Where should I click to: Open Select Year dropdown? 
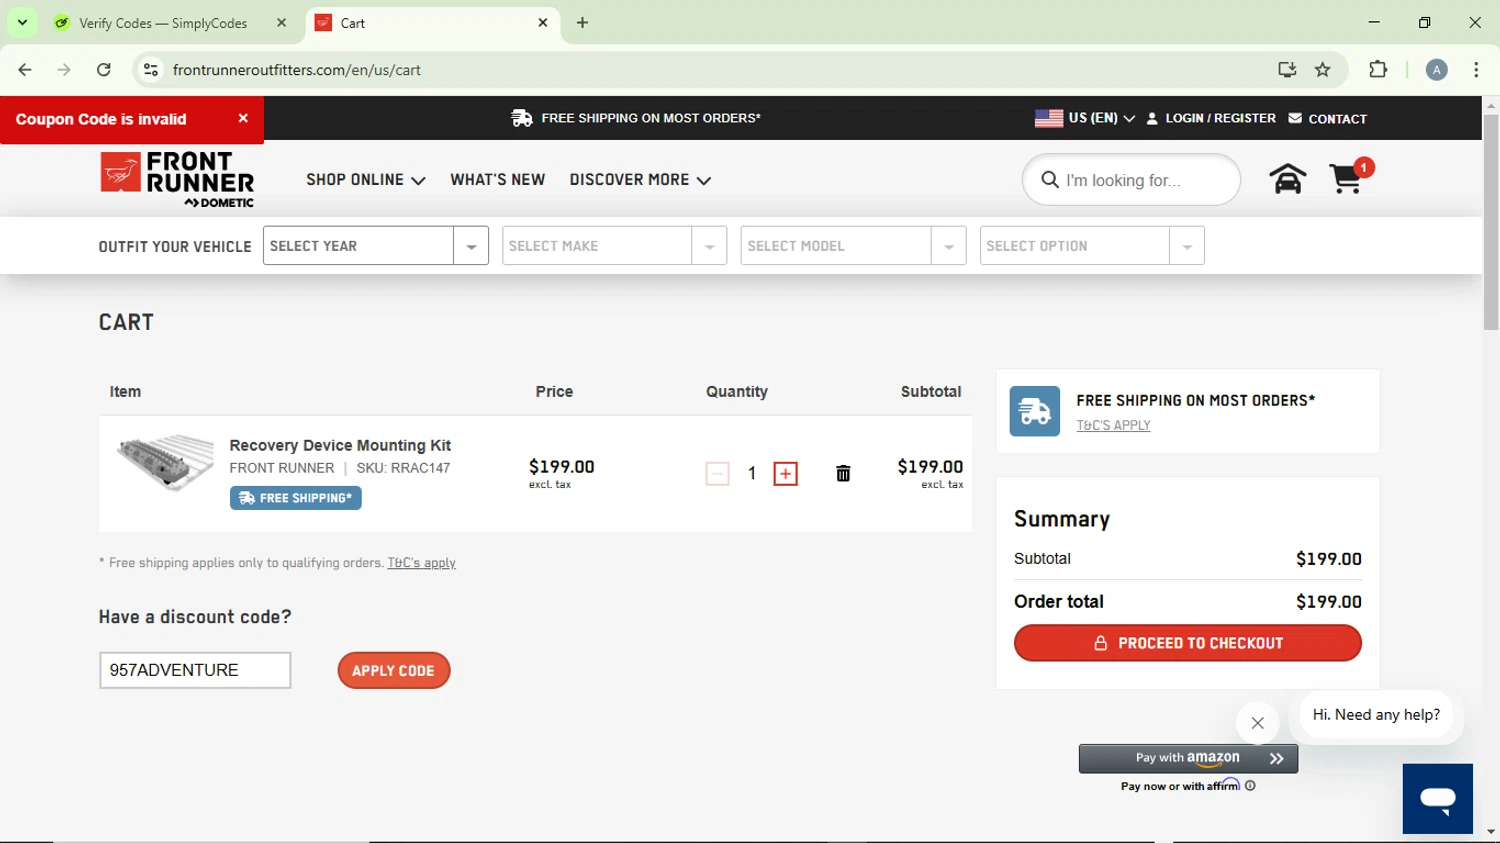click(x=375, y=246)
